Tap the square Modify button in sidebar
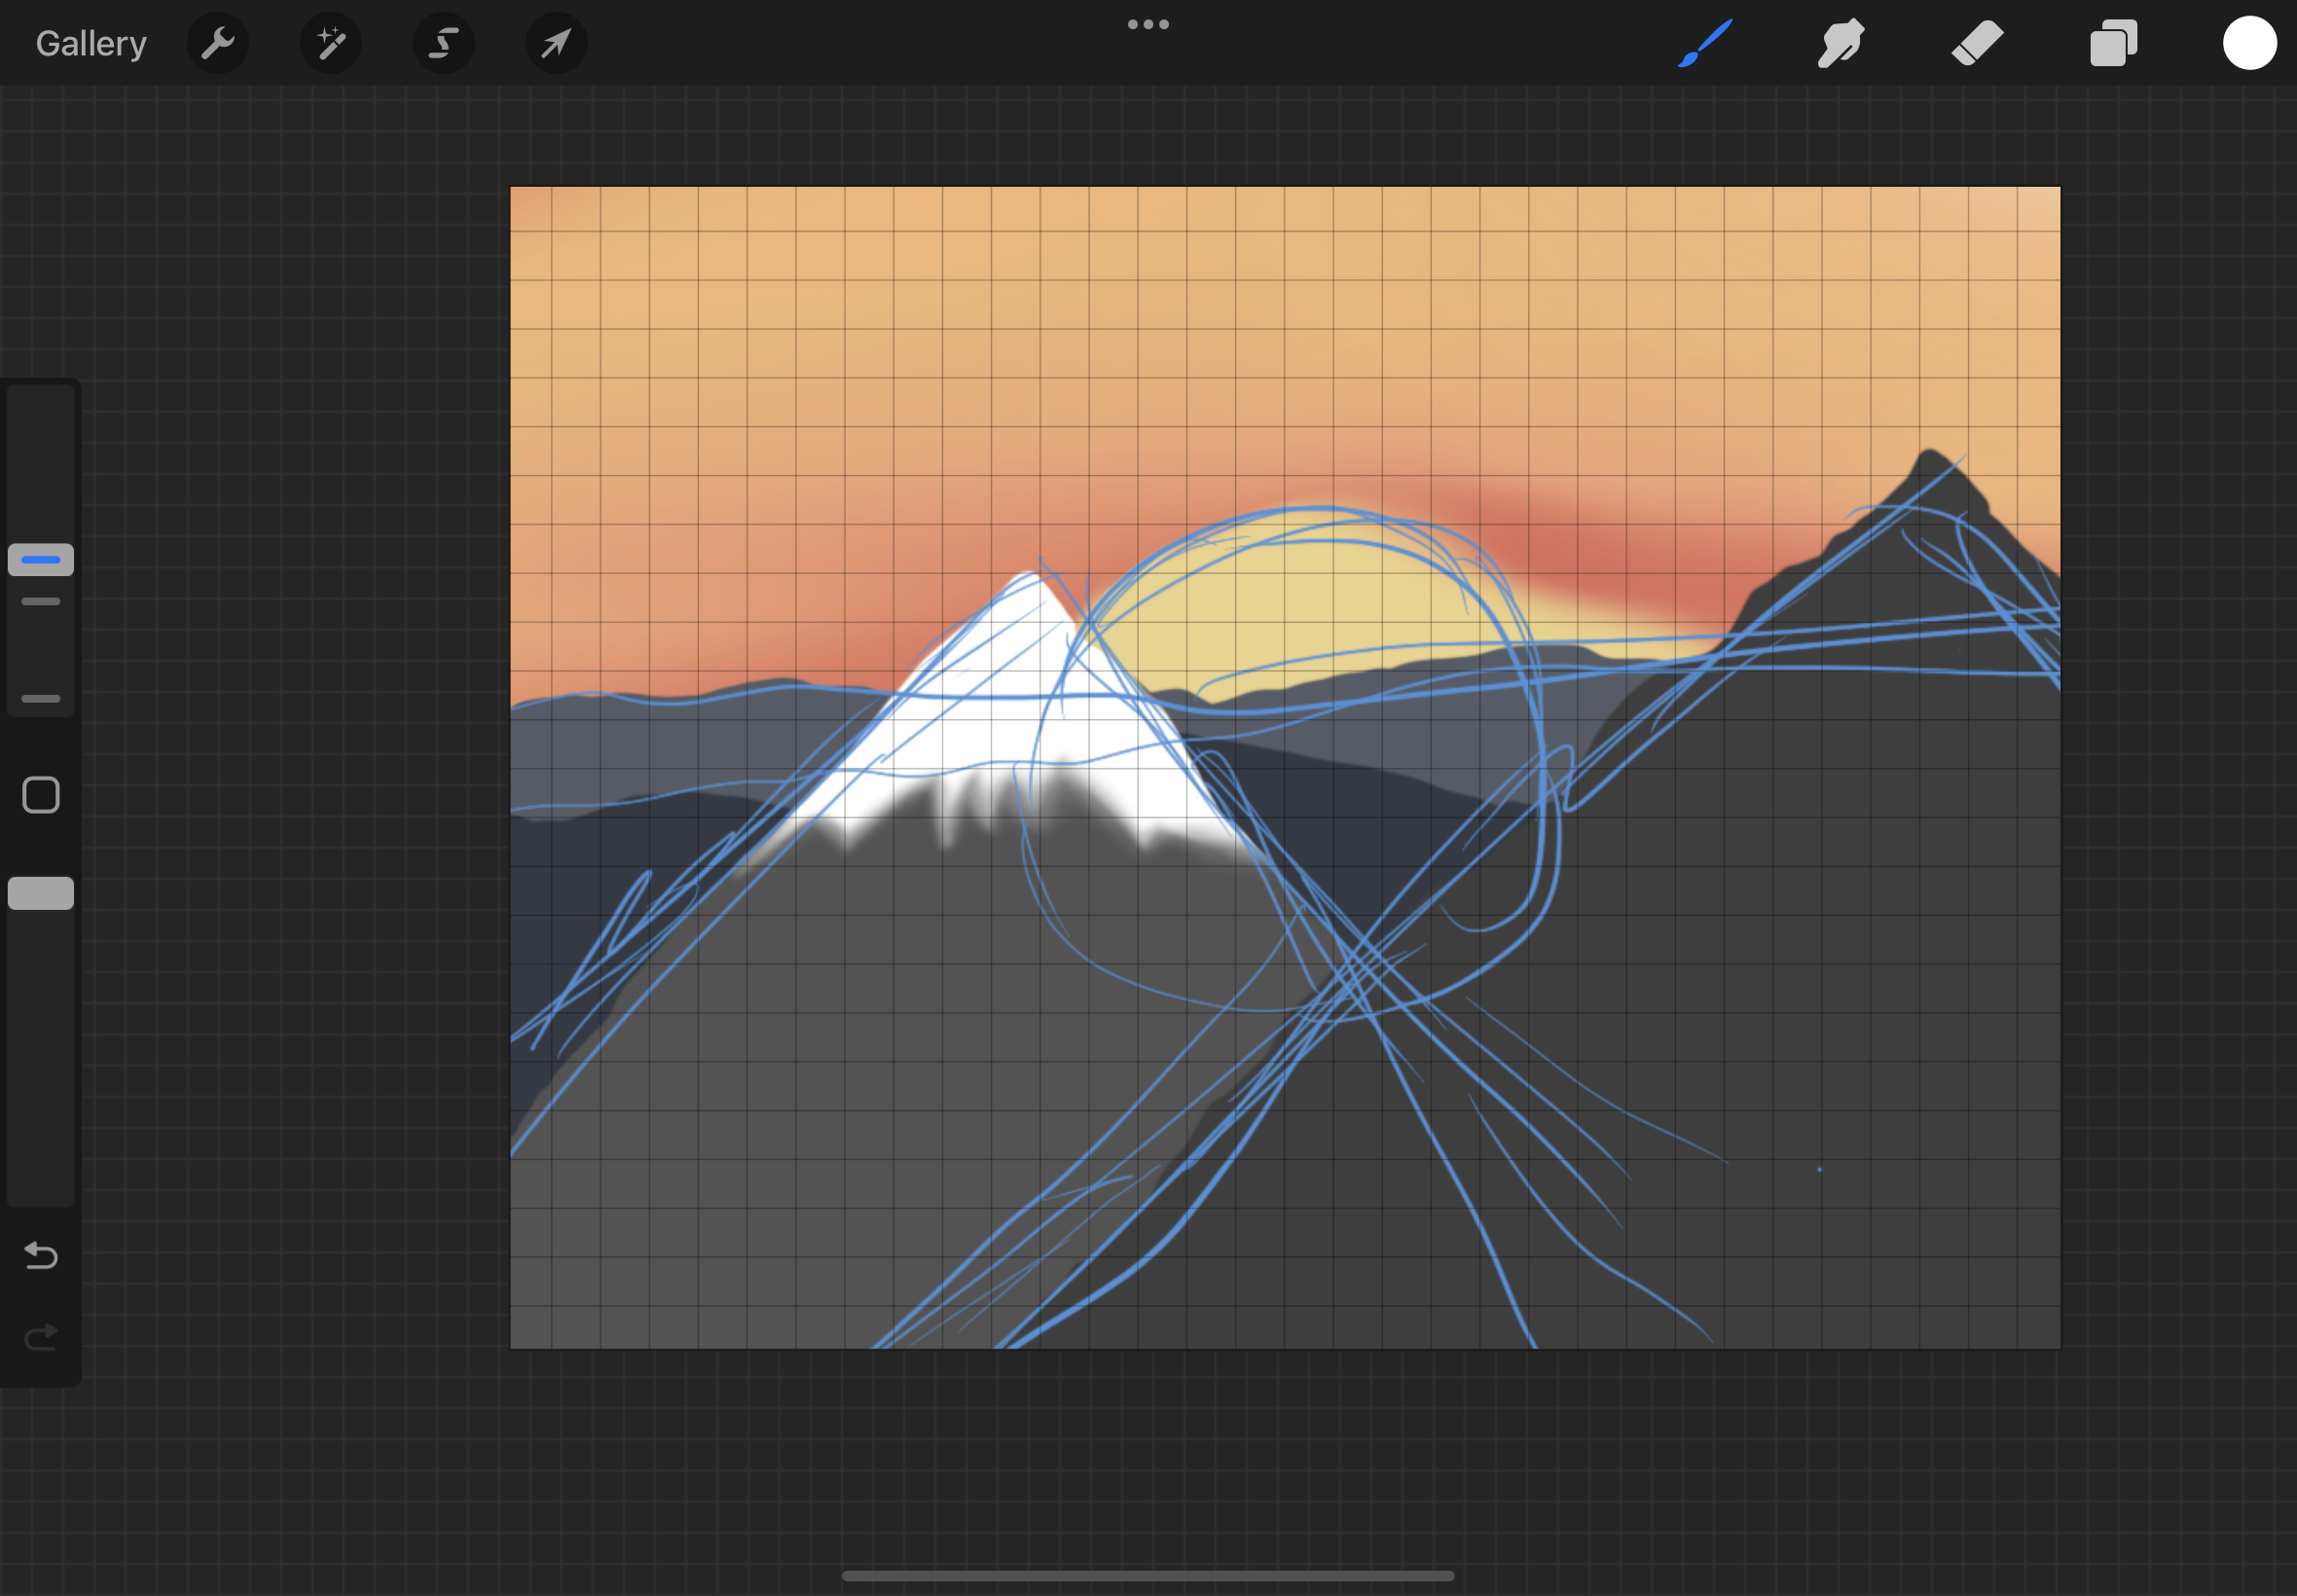 click(41, 795)
